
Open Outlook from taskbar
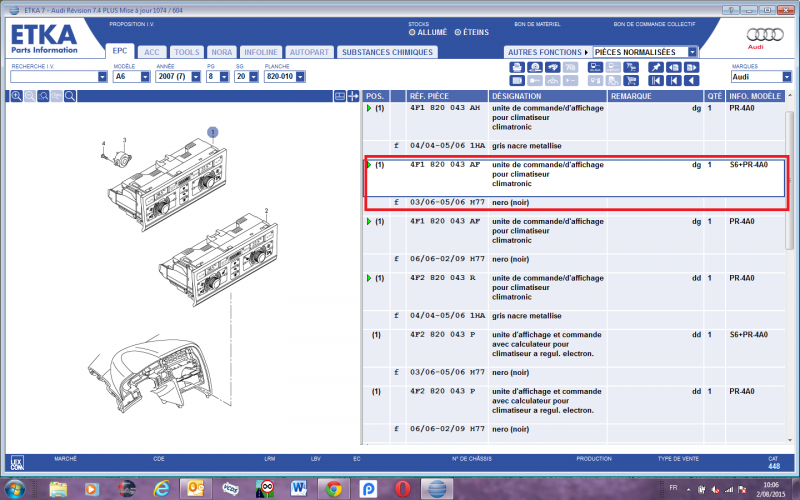195,489
